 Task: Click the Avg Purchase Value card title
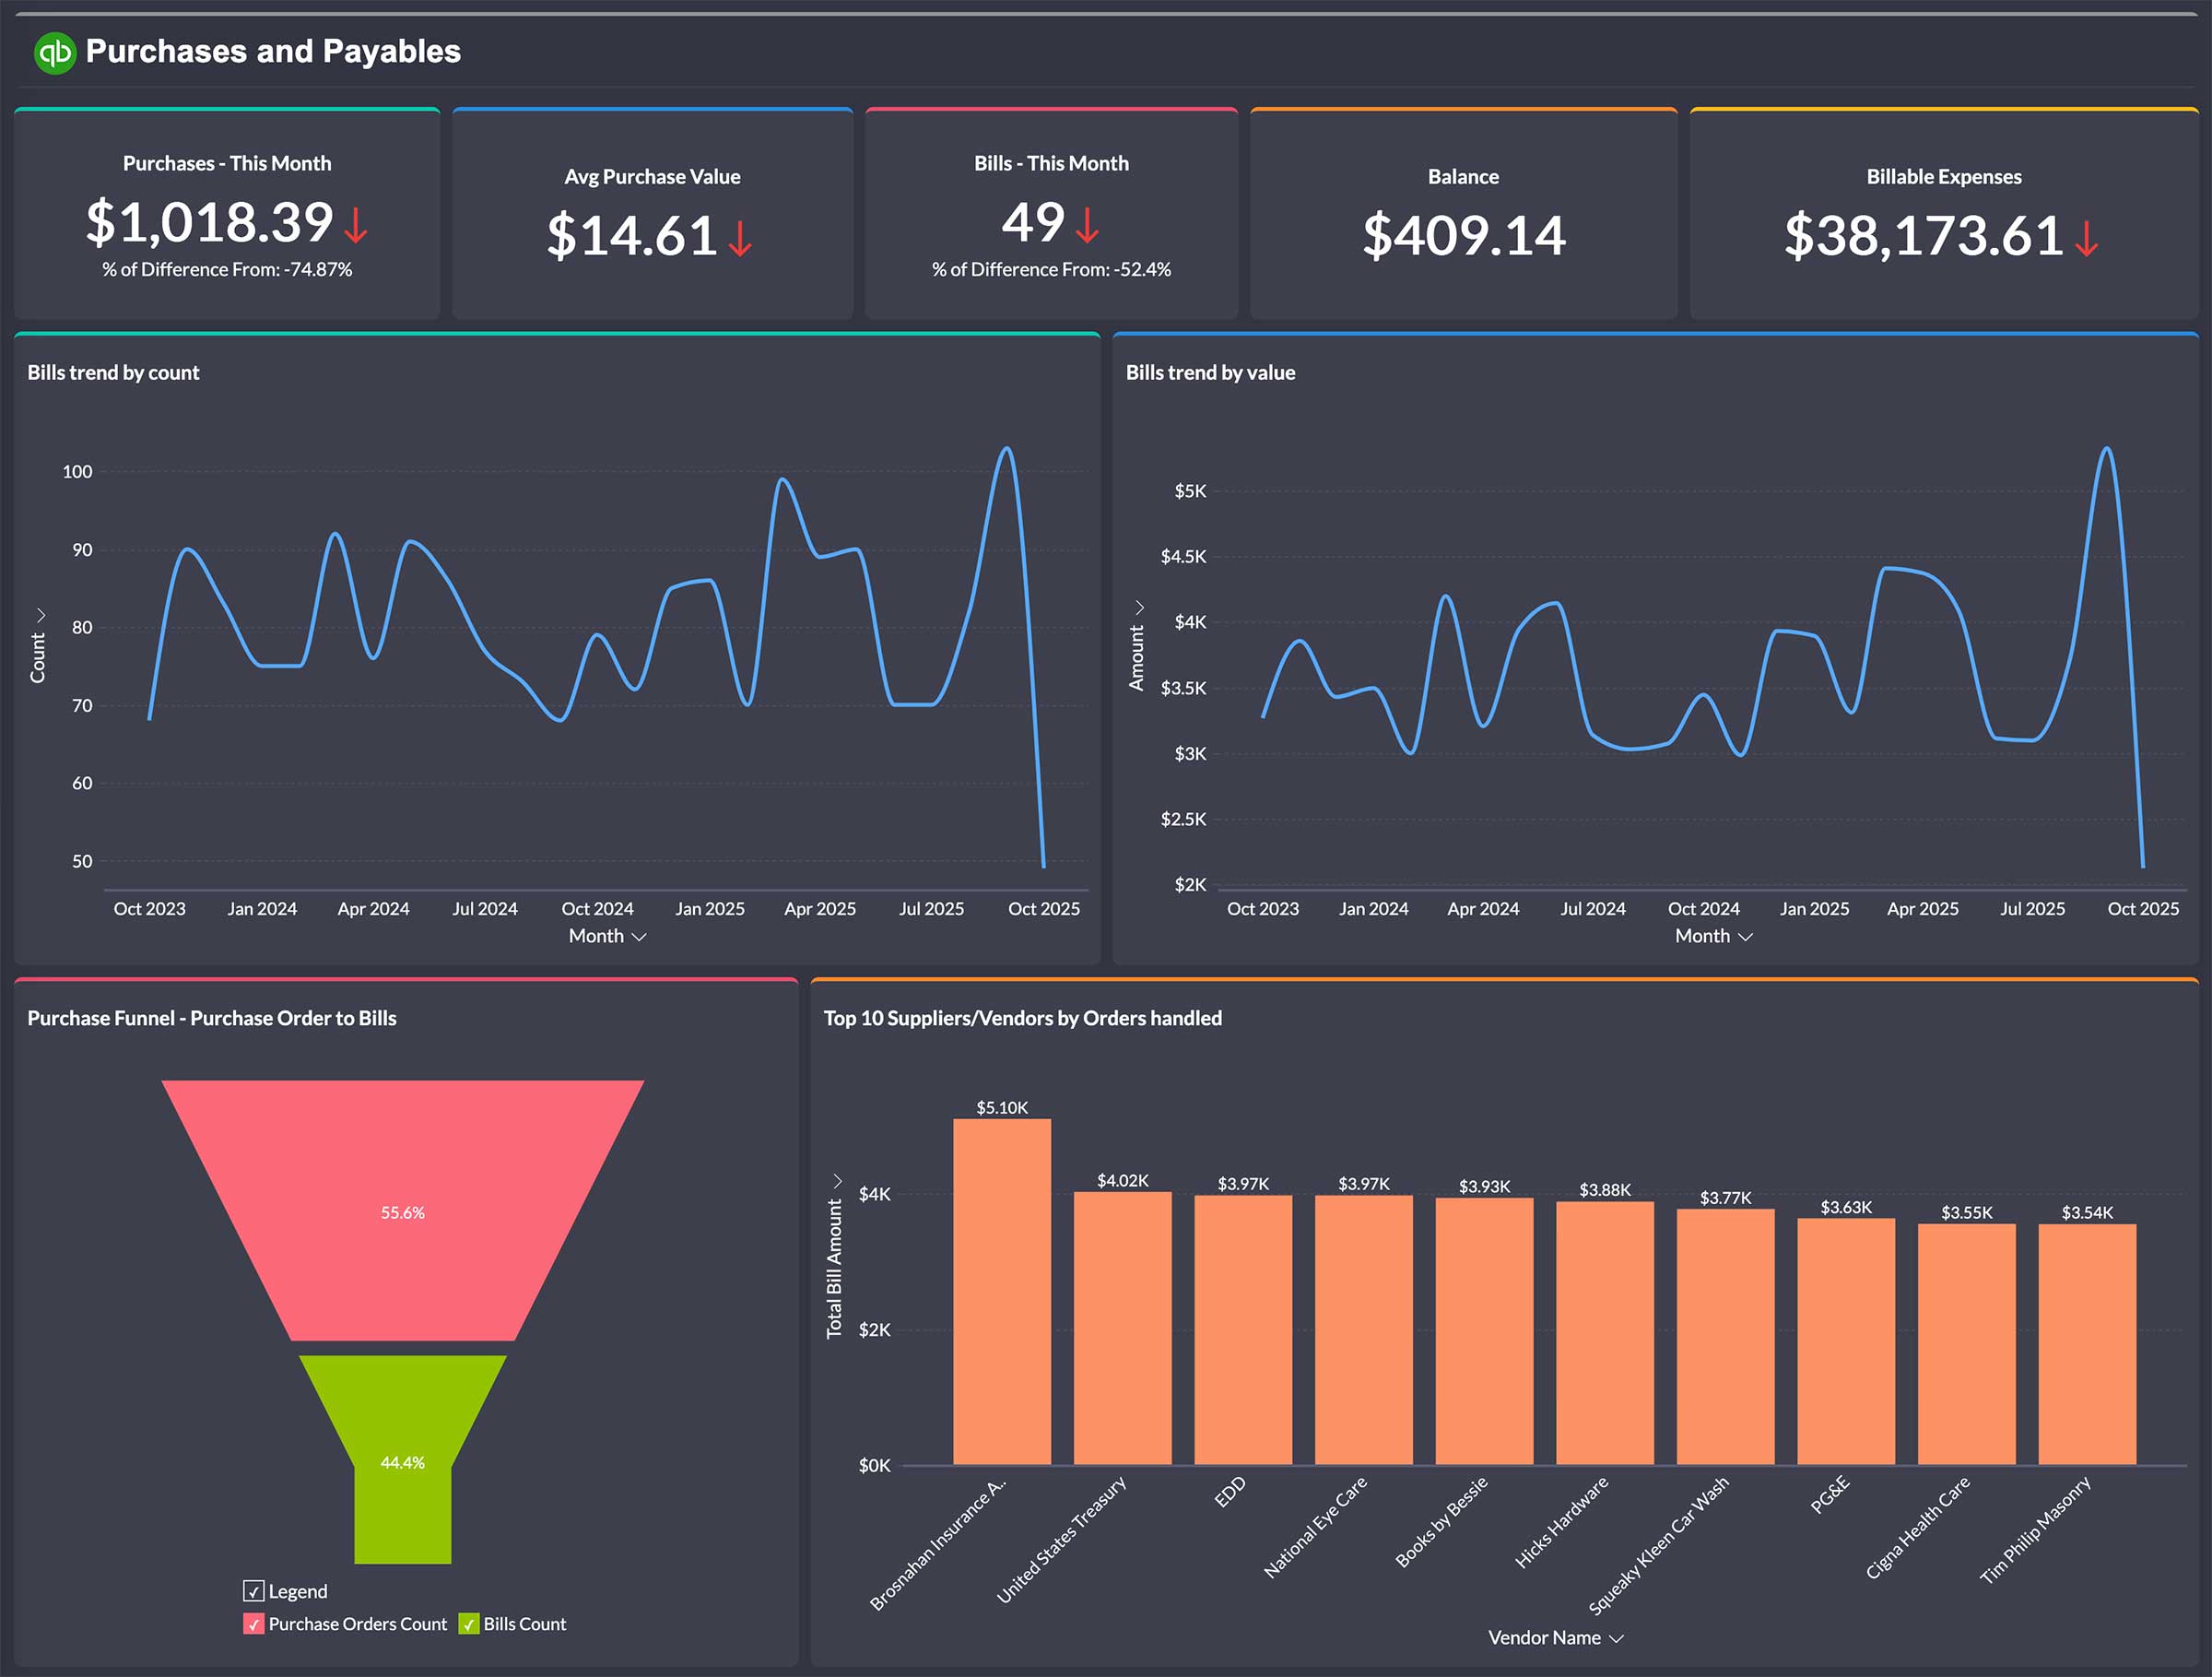652,176
